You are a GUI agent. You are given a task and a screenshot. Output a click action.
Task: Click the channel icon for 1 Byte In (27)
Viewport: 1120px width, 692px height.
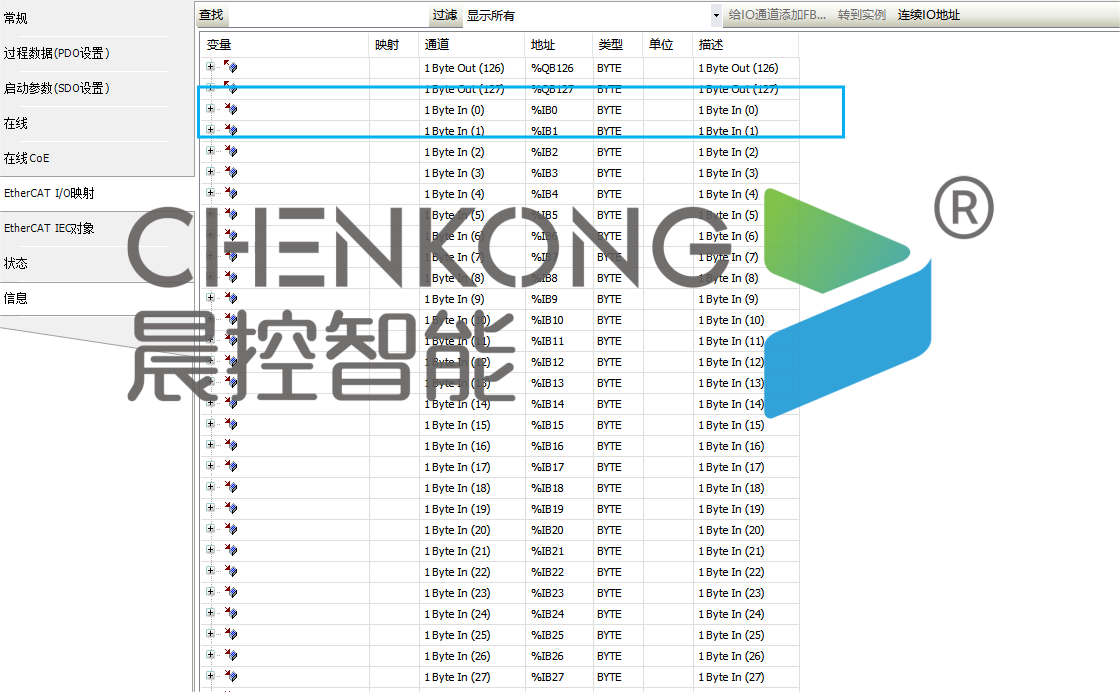click(x=231, y=676)
